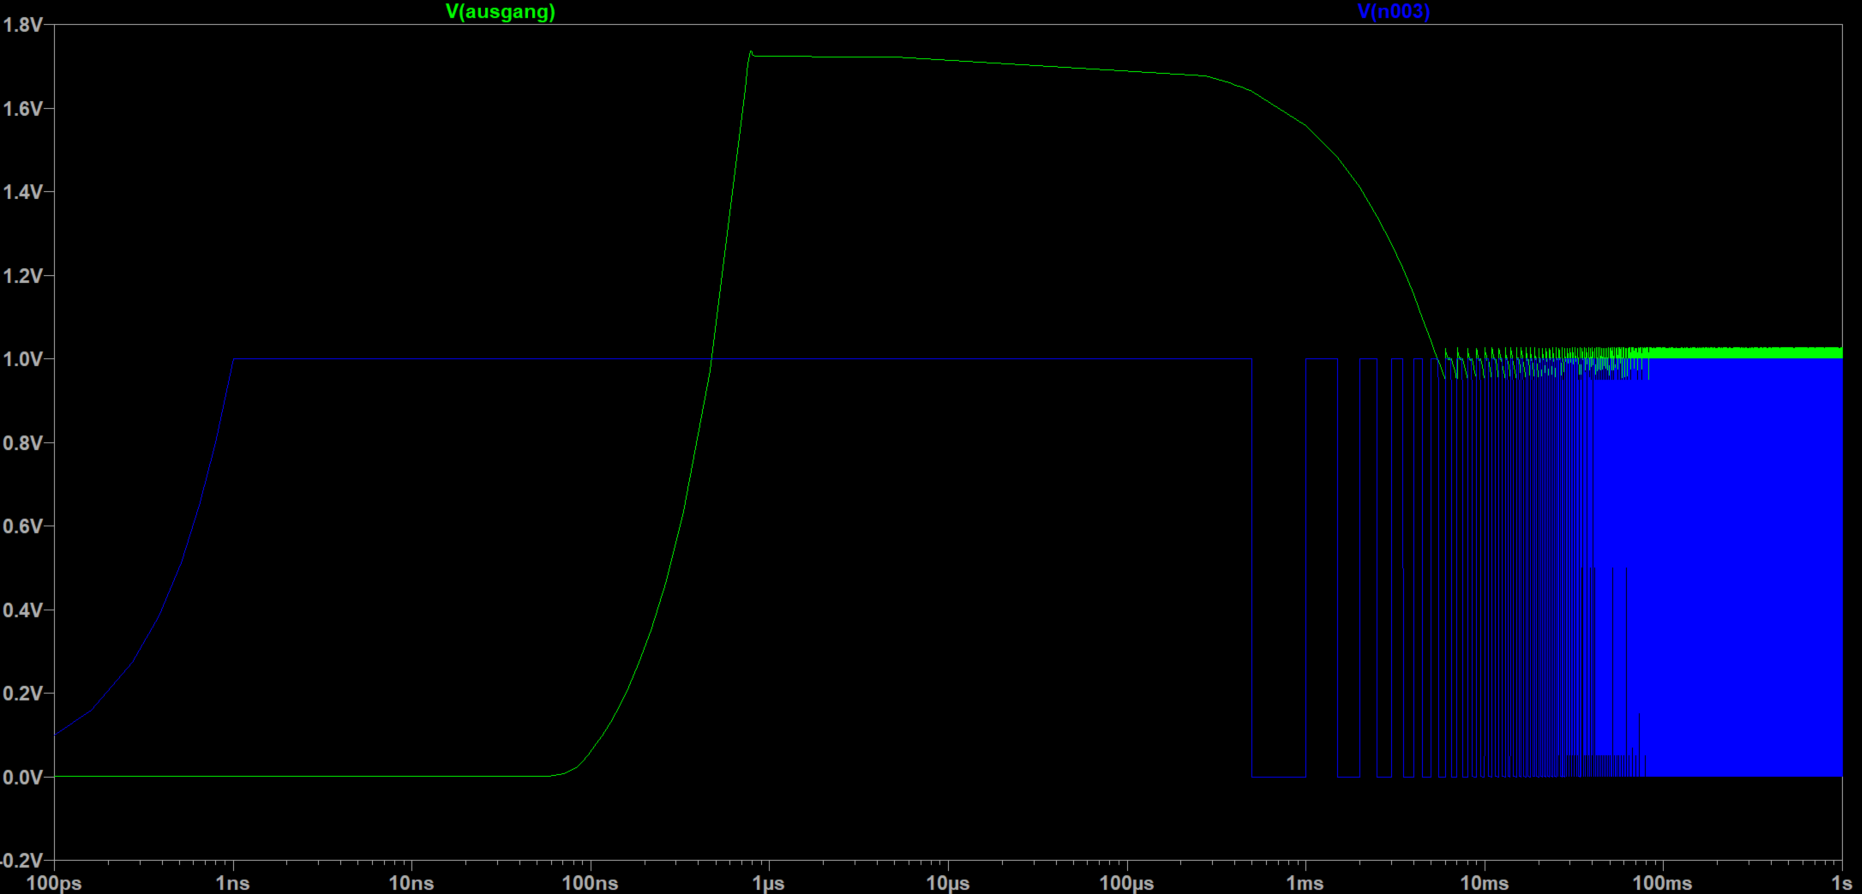Click the 1.2V voltage axis label
The image size is (1862, 894).
pos(23,276)
